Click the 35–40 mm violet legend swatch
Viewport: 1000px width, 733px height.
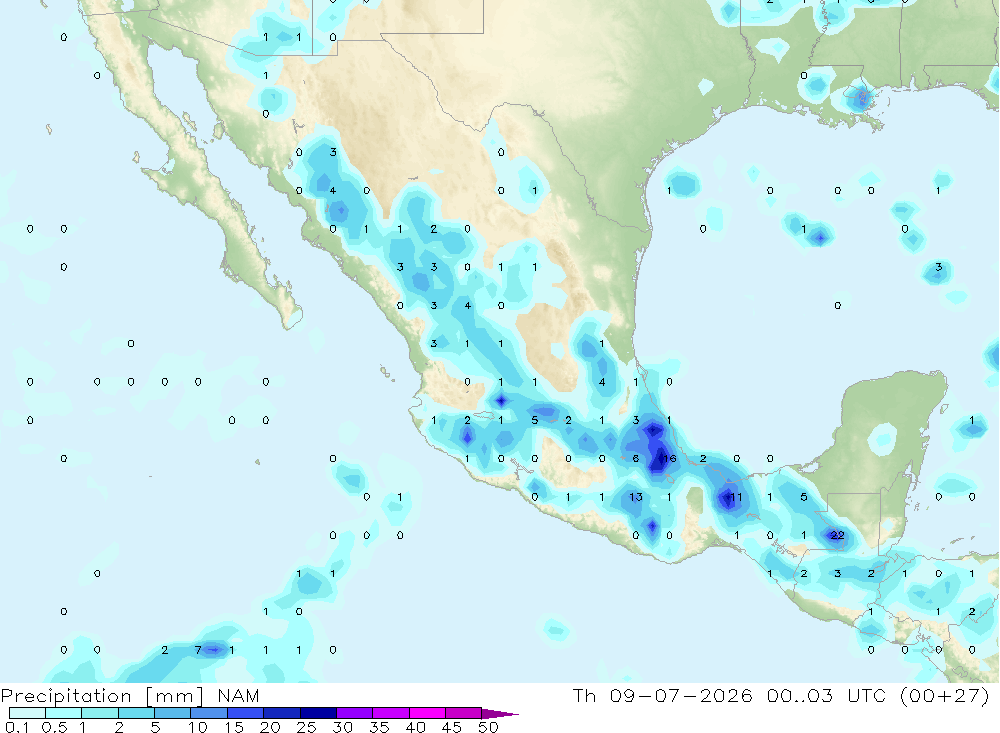pos(390,713)
